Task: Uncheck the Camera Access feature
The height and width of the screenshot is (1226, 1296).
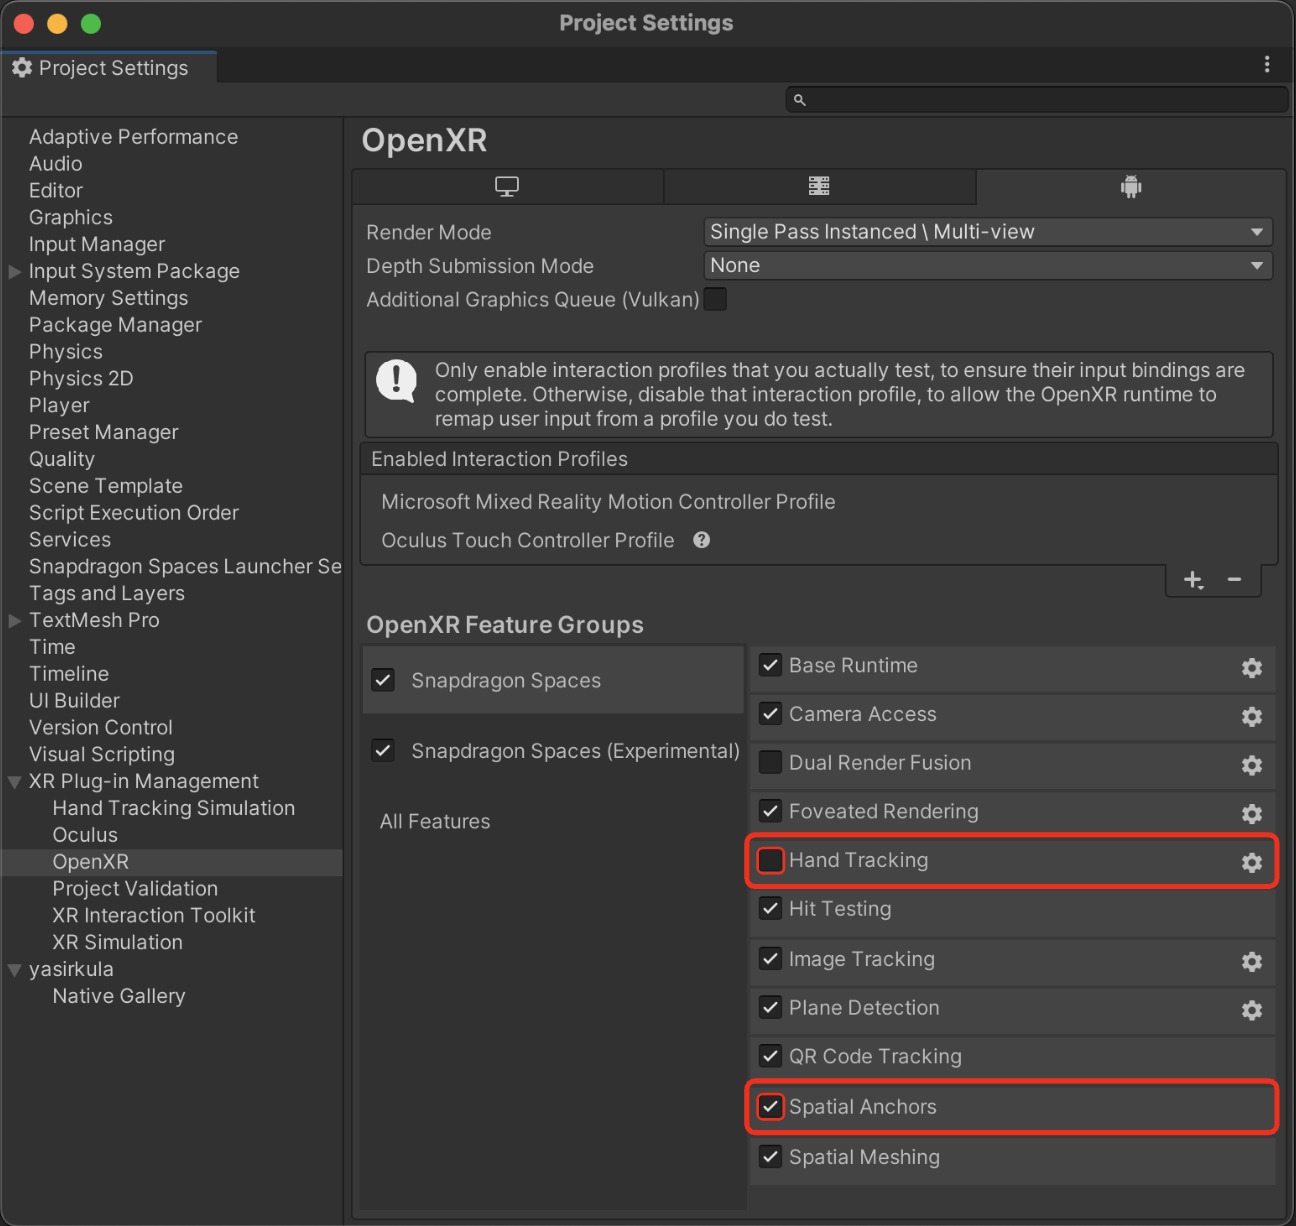Action: 770,714
